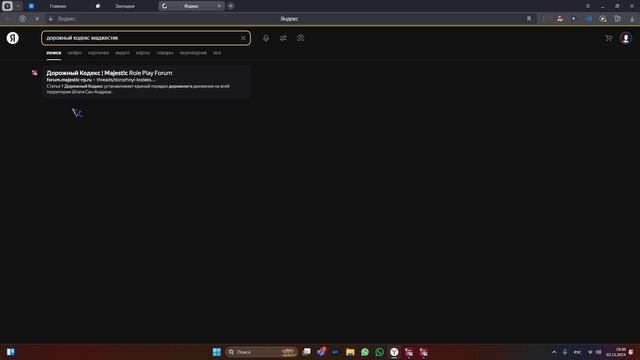The image size is (640, 360).
Task: Switch to the Закладки browser tab
Action: (124, 6)
